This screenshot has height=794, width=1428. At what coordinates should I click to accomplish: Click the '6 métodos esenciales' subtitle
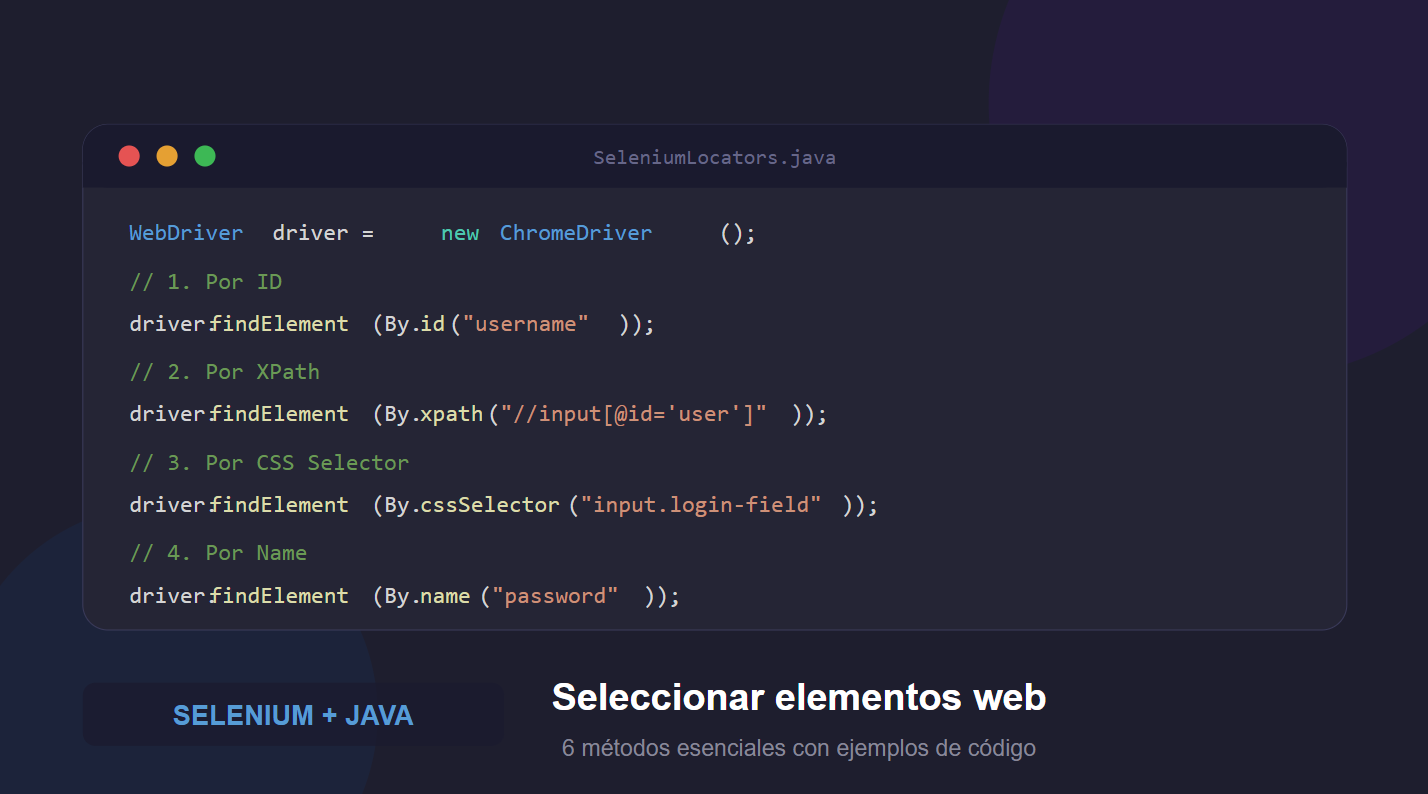798,747
